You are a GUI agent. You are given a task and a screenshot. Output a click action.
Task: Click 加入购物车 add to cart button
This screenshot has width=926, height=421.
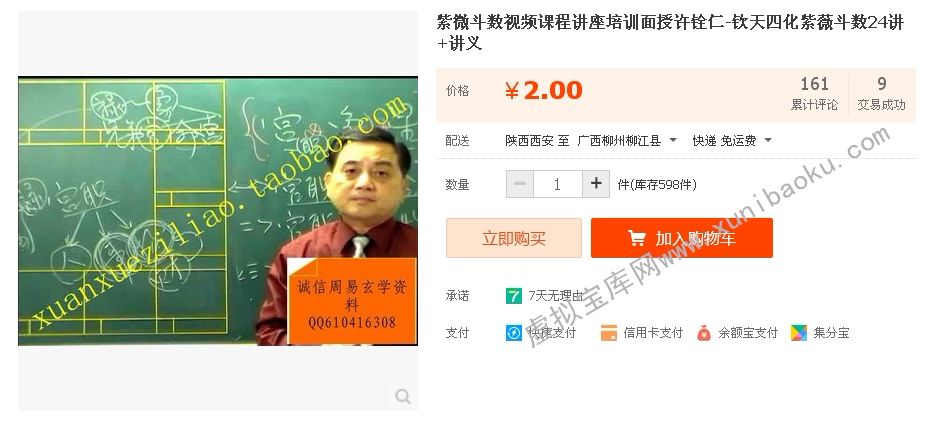click(682, 238)
